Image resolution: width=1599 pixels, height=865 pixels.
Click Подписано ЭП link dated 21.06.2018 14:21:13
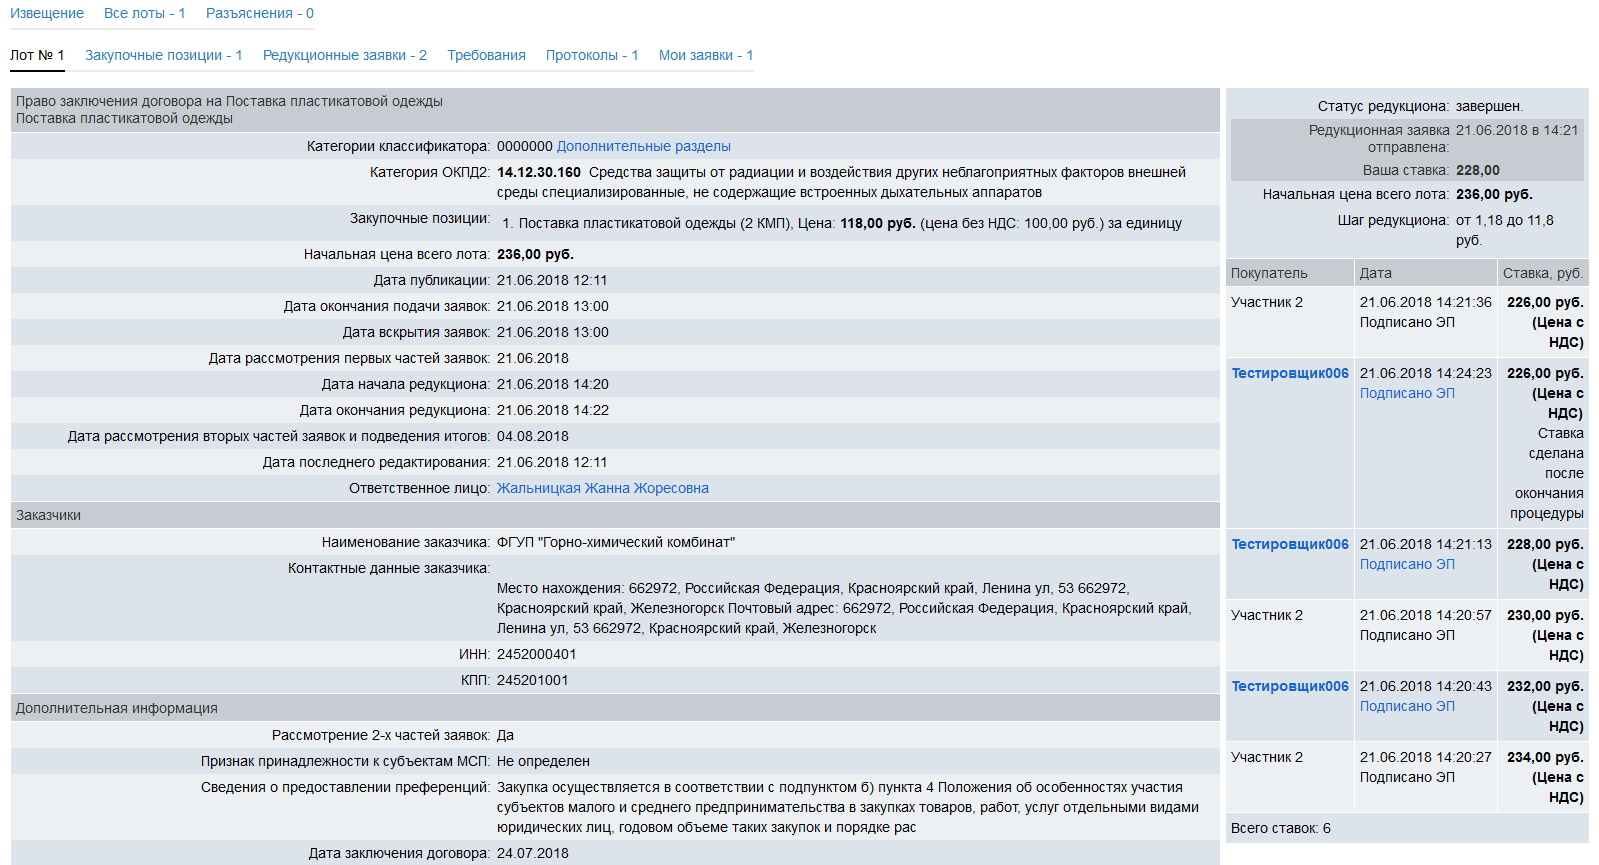click(1406, 564)
